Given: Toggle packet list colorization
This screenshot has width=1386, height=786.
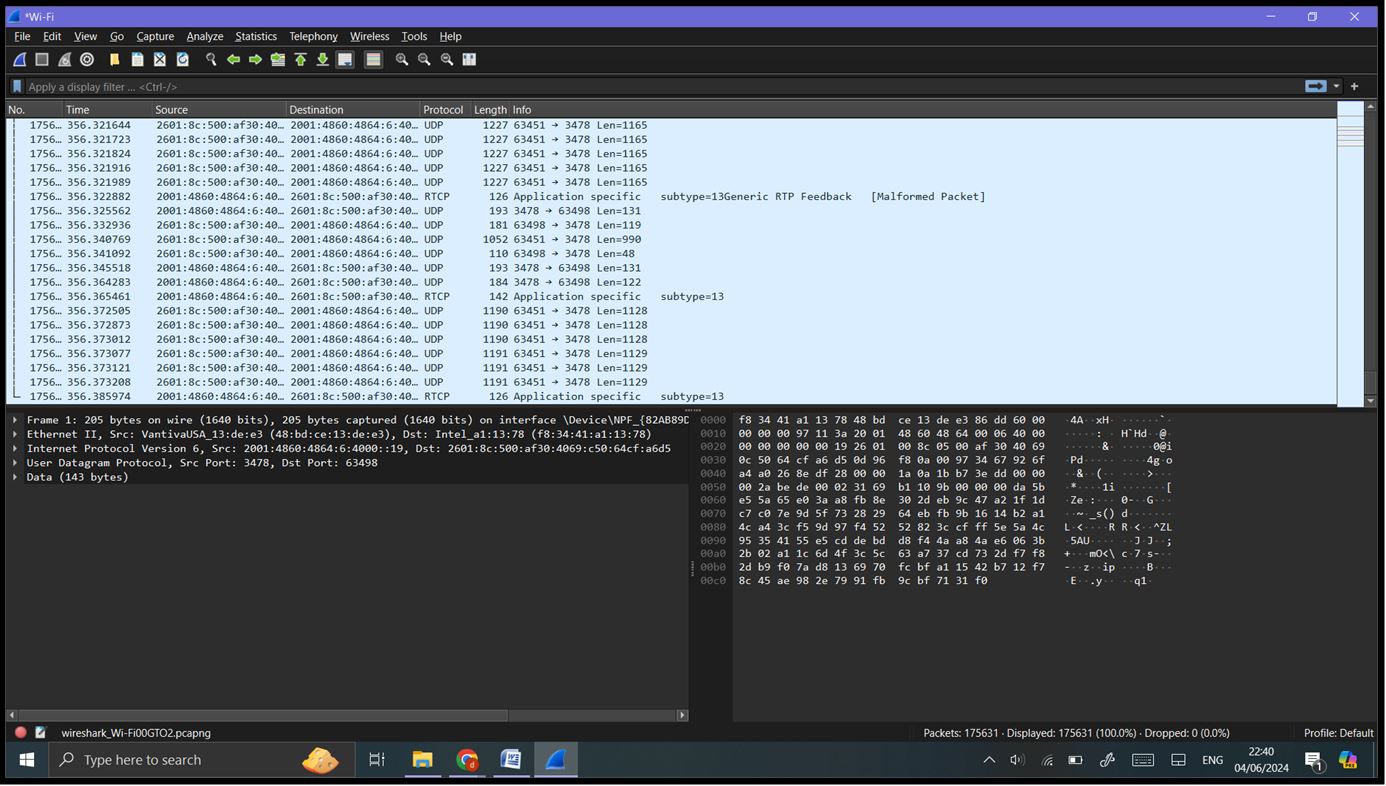Looking at the screenshot, I should [x=371, y=59].
